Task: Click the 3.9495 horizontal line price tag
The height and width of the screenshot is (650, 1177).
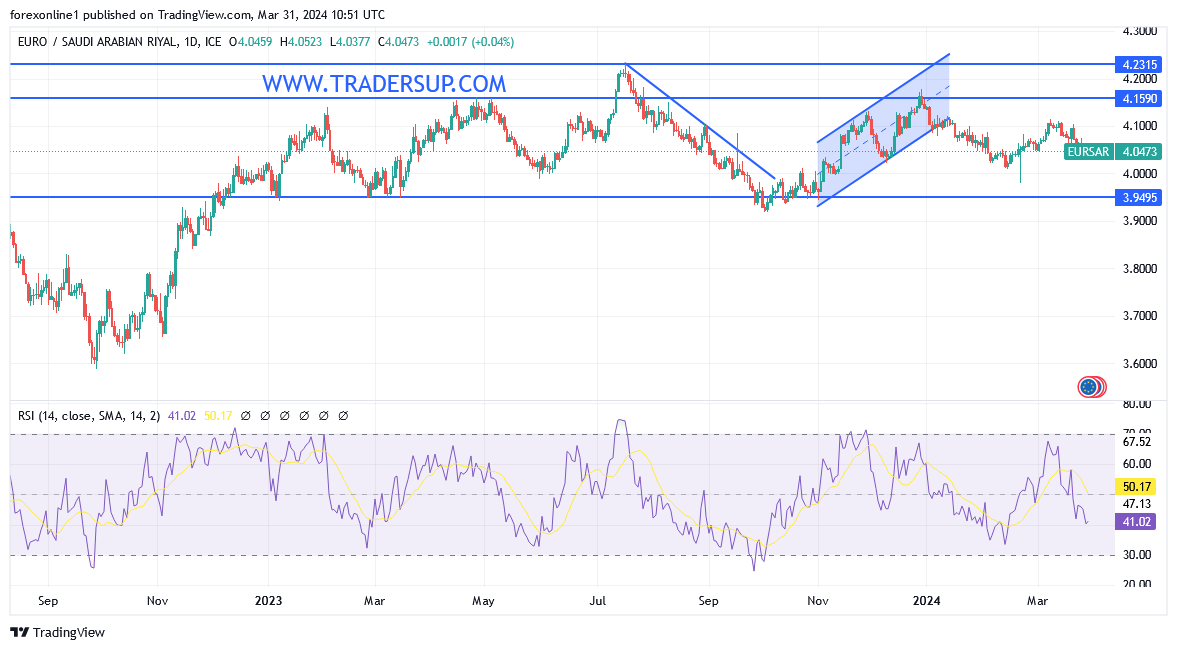Action: tap(1139, 197)
